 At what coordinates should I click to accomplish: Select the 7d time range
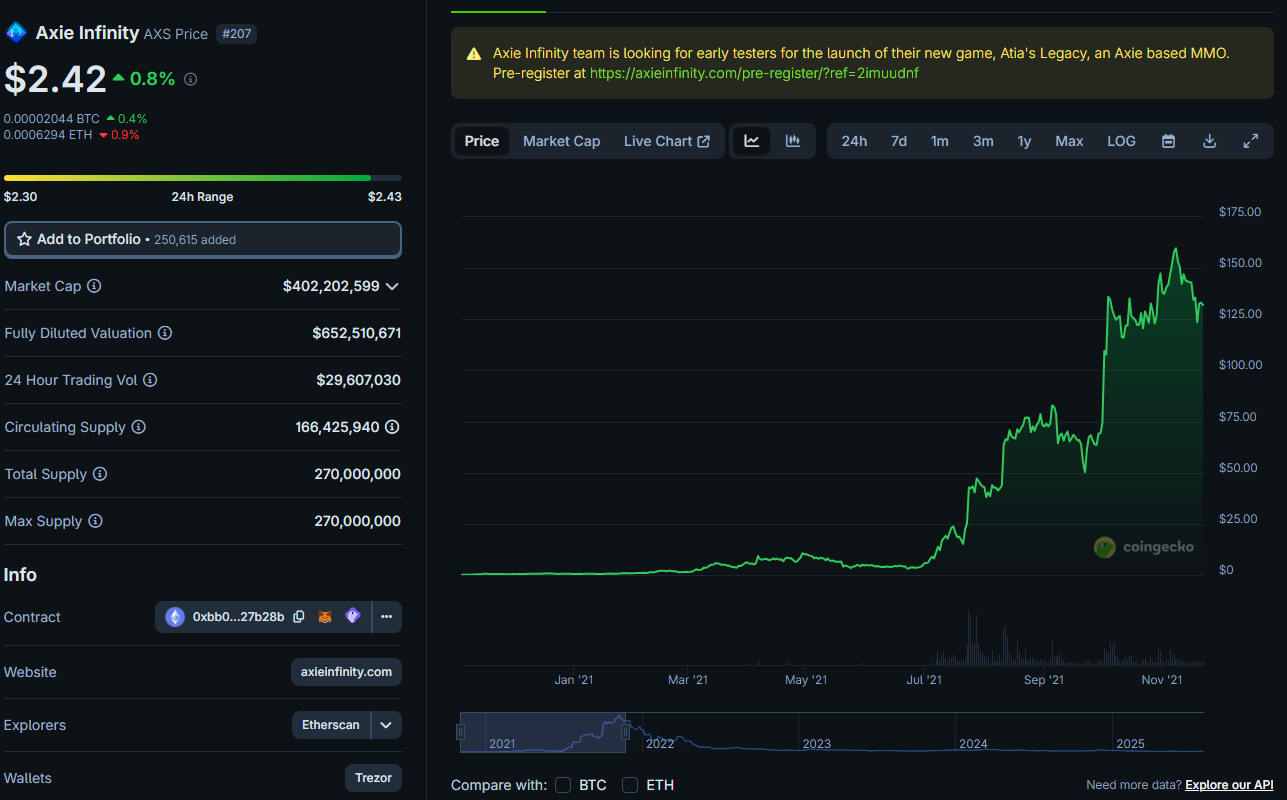point(899,141)
